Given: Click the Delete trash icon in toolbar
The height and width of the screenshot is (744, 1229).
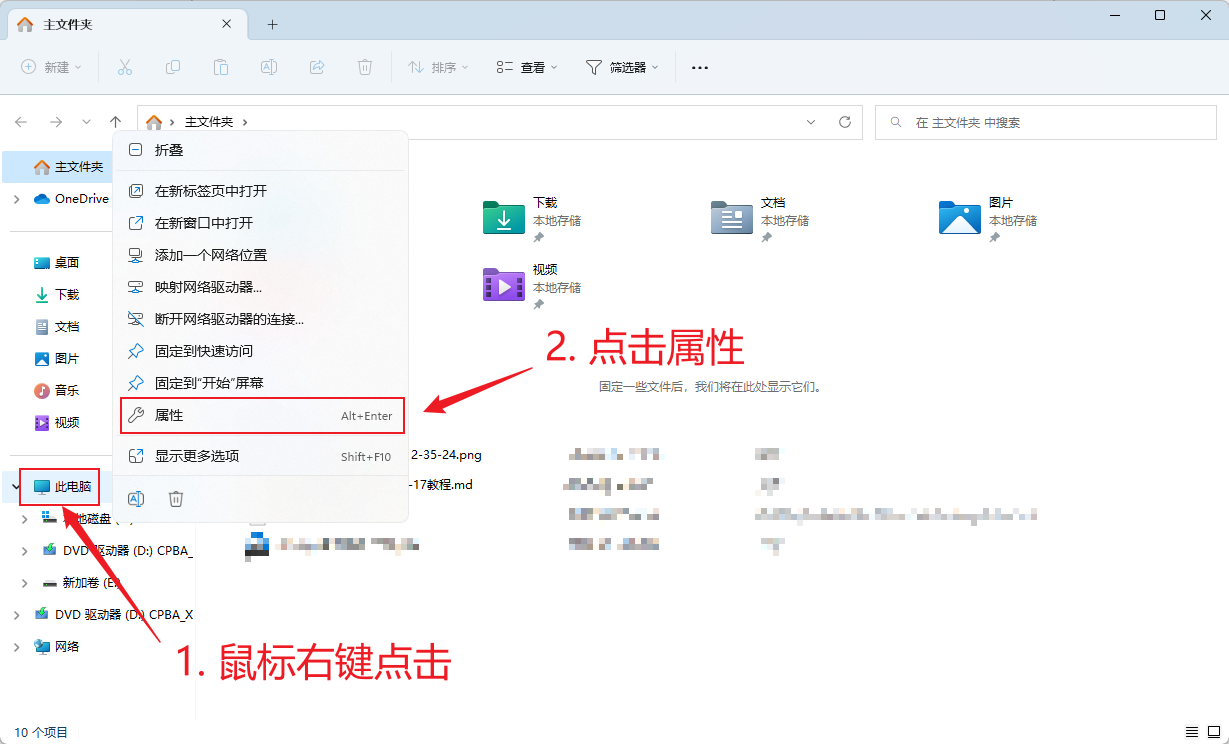Looking at the screenshot, I should [x=365, y=67].
